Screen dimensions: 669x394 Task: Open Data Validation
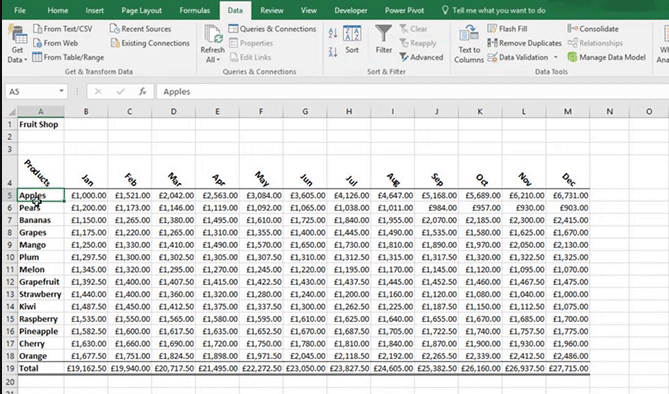point(518,57)
